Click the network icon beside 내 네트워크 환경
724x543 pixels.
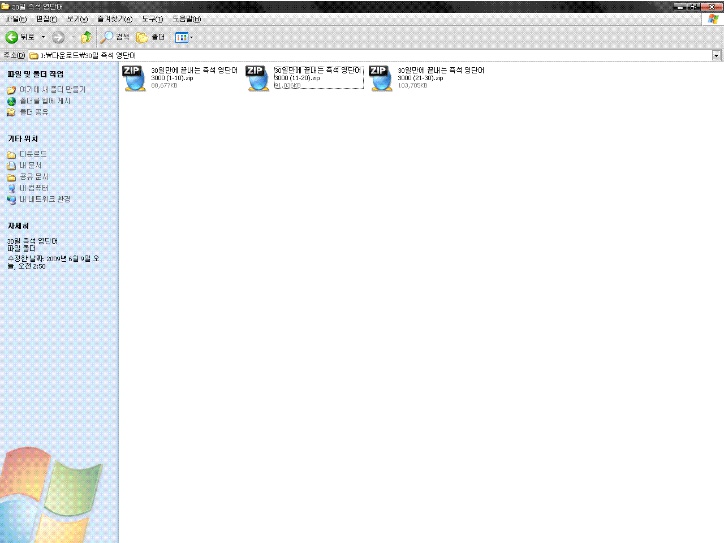[11, 199]
